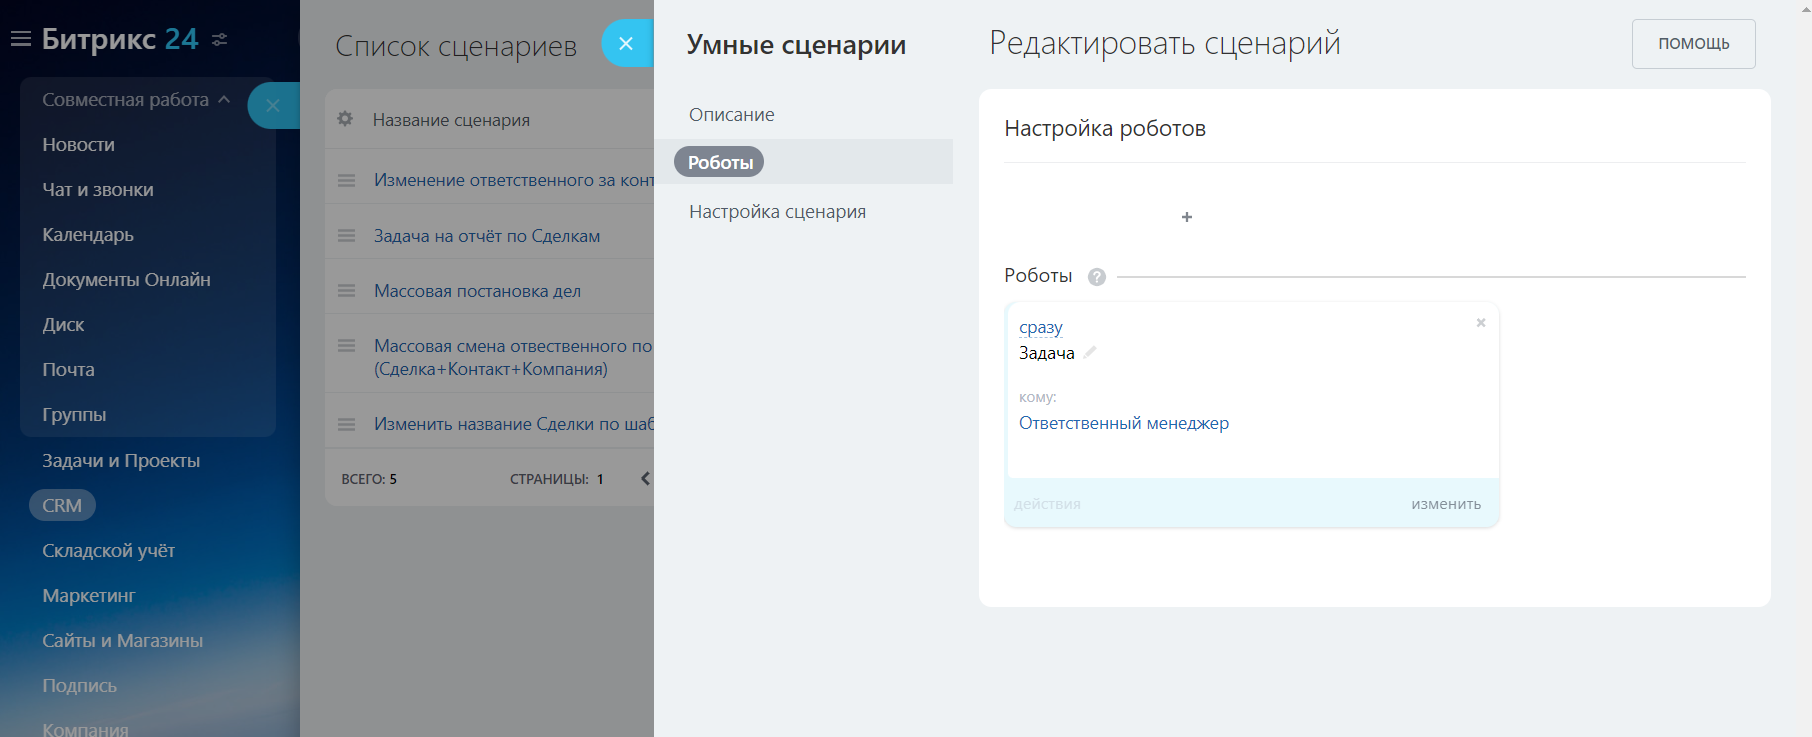Click the previous page arrow
The height and width of the screenshot is (737, 1812).
coord(645,479)
